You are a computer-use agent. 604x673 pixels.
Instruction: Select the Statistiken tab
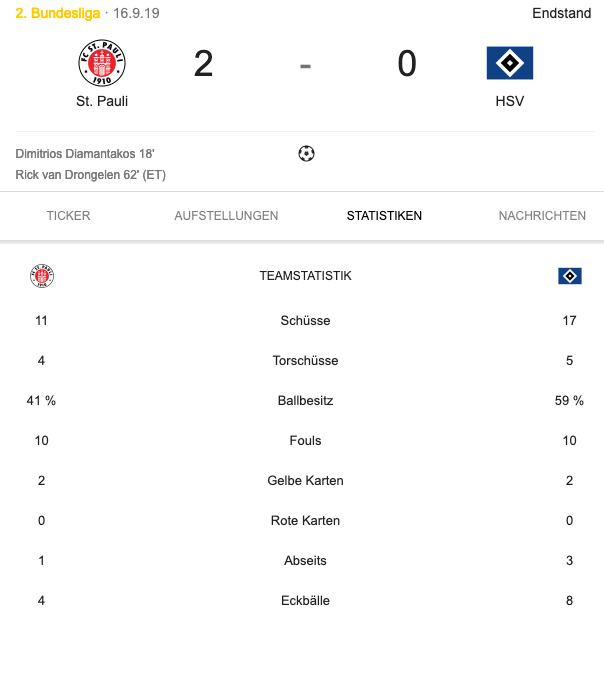384,215
